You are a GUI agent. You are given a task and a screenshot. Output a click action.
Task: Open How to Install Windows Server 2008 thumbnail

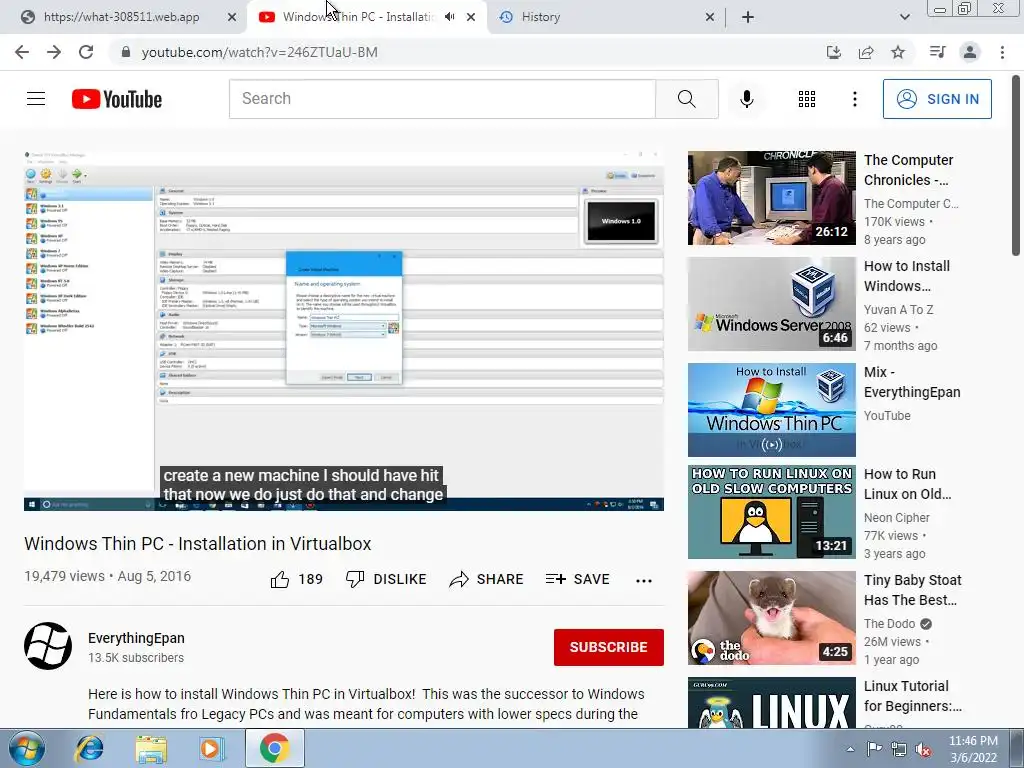tap(771, 304)
